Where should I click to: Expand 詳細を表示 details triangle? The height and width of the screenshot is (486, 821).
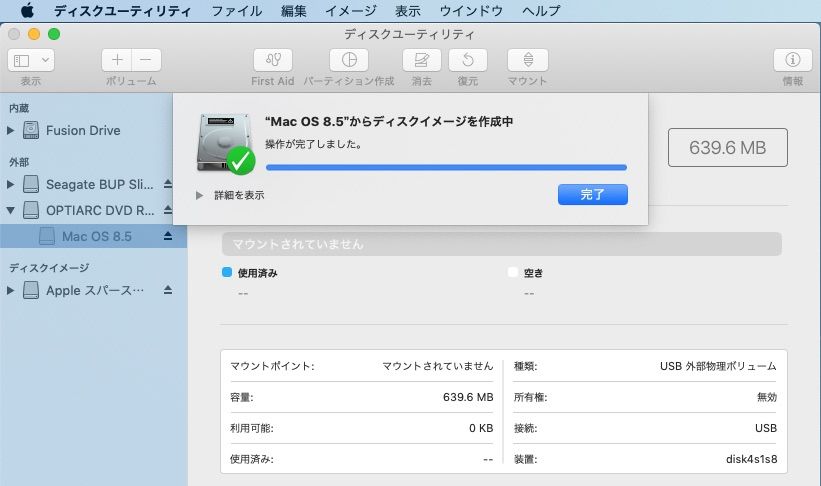(199, 195)
